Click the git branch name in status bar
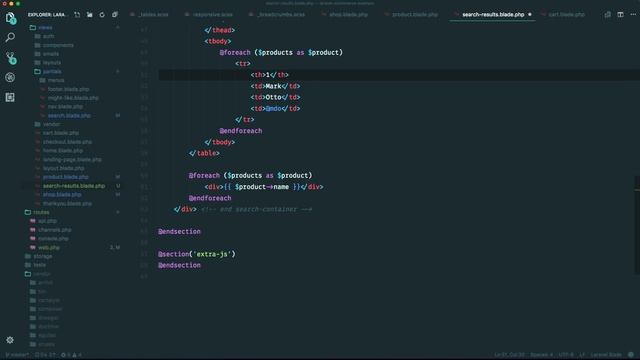This screenshot has width=640, height=360. [x=17, y=355]
